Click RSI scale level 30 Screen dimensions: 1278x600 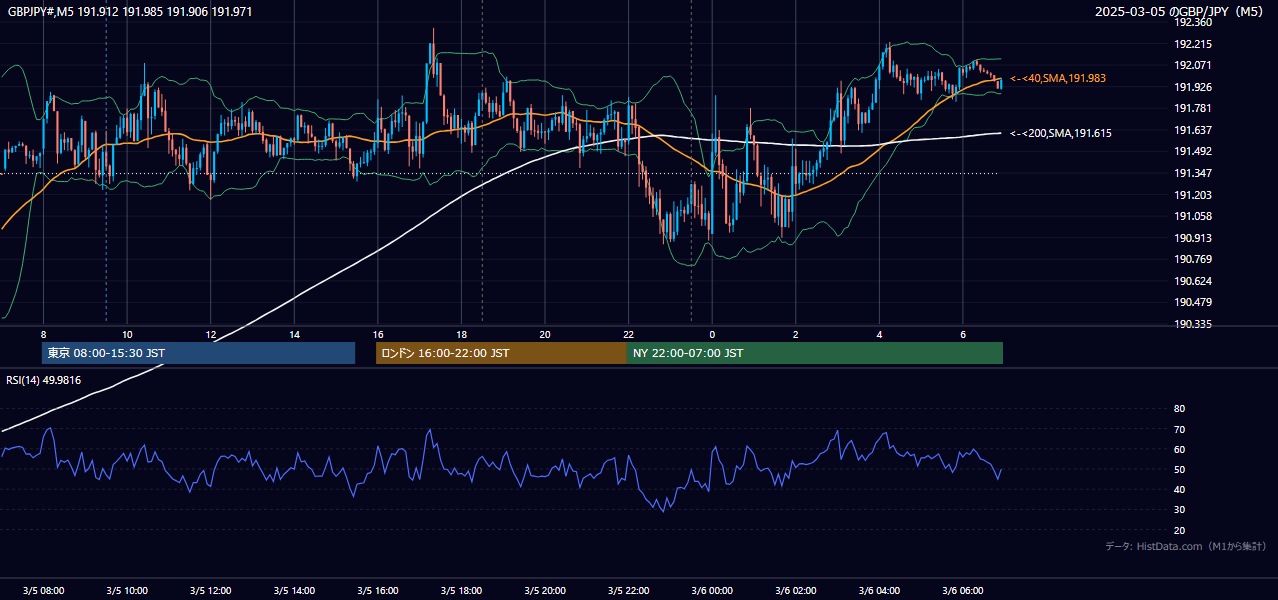pyautogui.click(x=1179, y=510)
